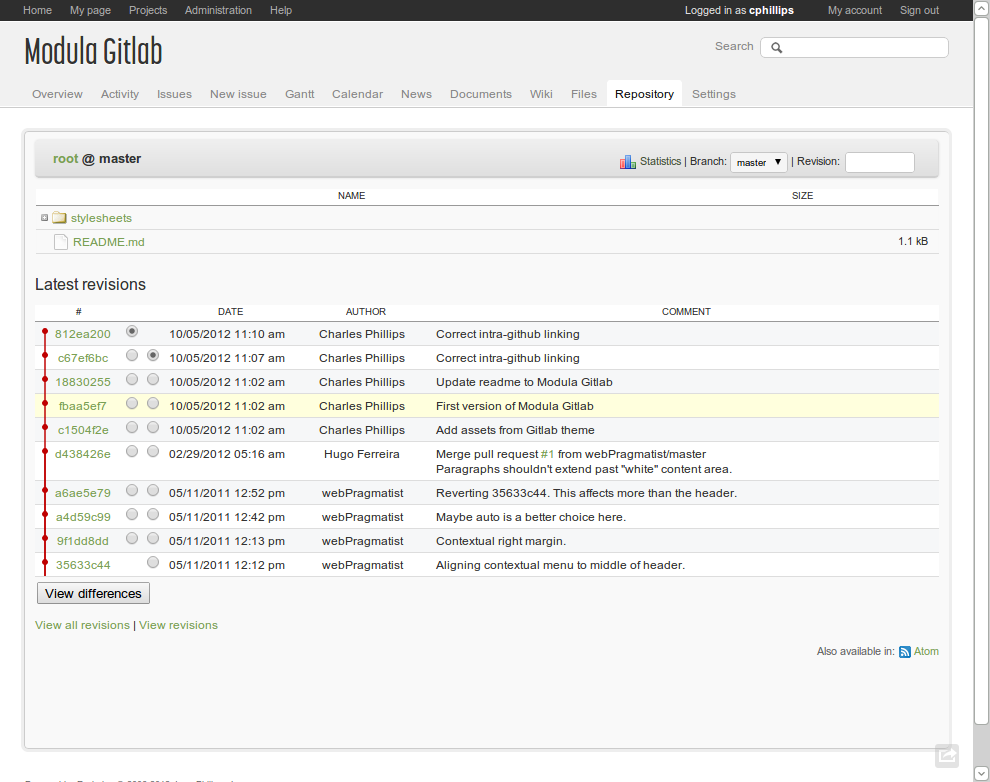This screenshot has width=990, height=782.
Task: Click the root breadcrumb link
Action: click(66, 158)
